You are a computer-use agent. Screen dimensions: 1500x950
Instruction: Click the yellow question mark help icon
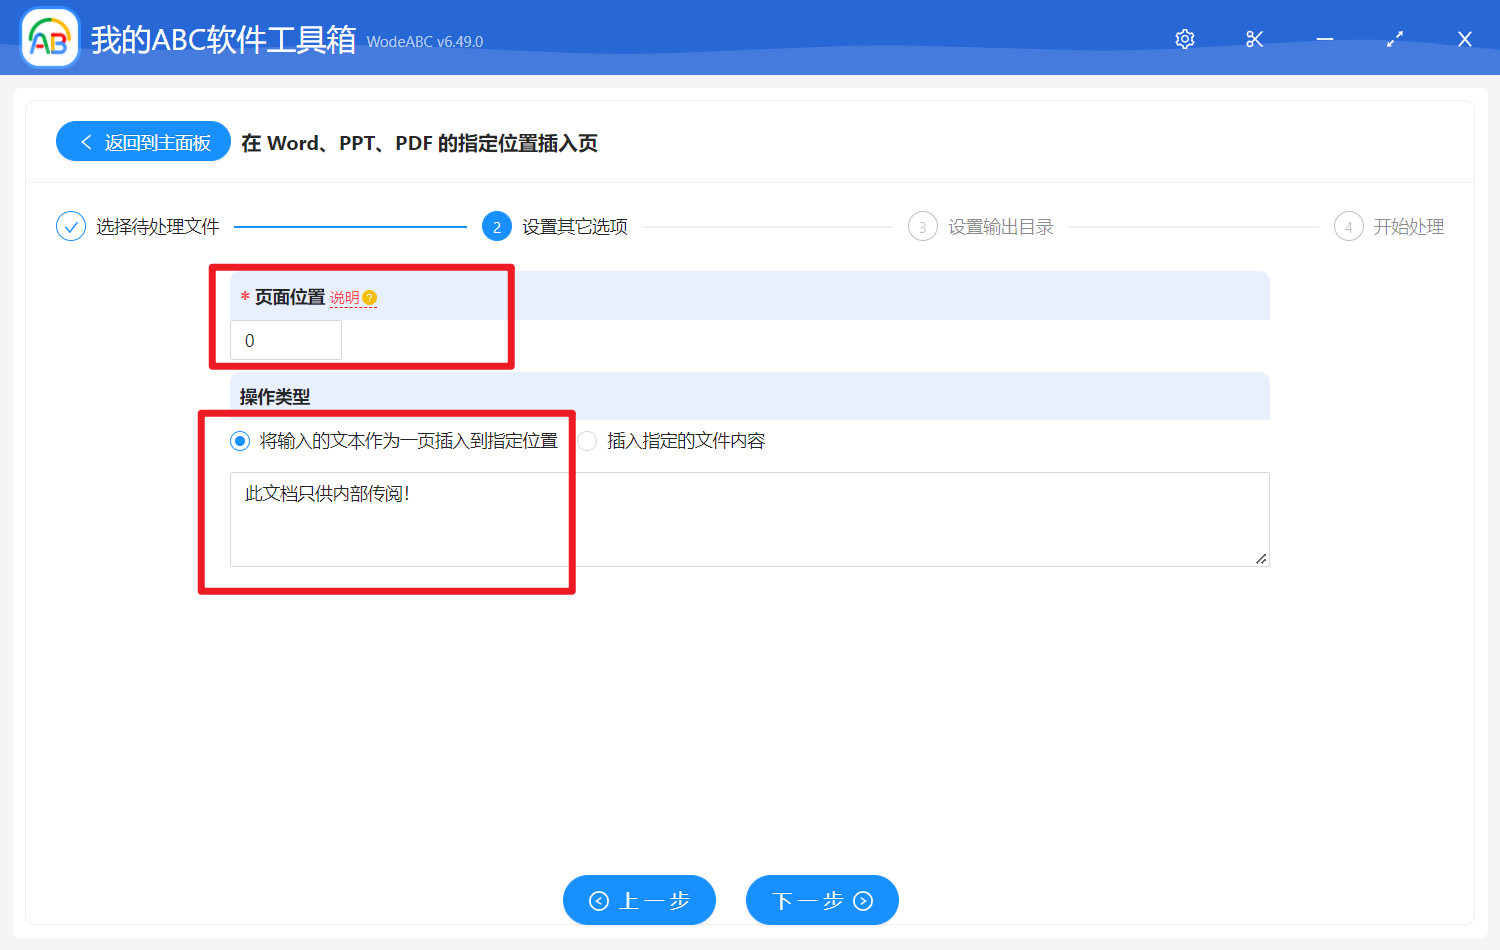pos(370,298)
